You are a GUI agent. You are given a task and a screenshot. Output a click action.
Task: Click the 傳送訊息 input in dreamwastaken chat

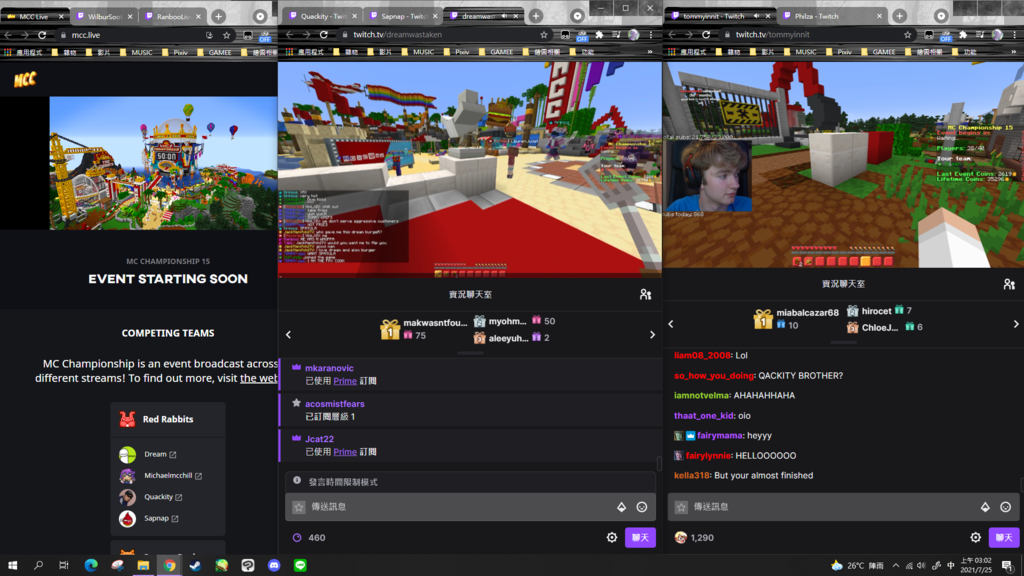(x=470, y=507)
